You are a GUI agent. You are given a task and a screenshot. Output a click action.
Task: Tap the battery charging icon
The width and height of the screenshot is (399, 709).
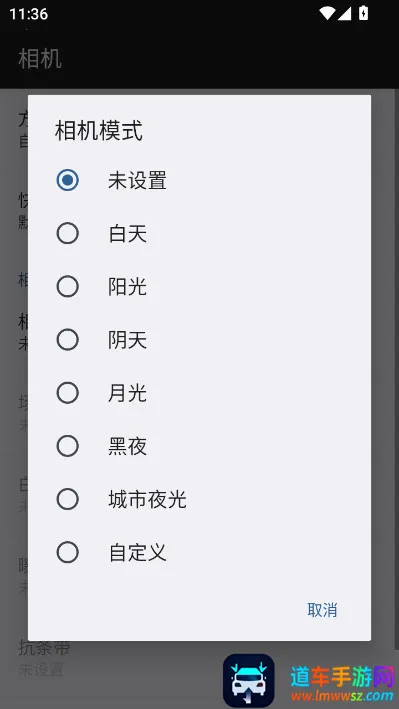tap(363, 13)
